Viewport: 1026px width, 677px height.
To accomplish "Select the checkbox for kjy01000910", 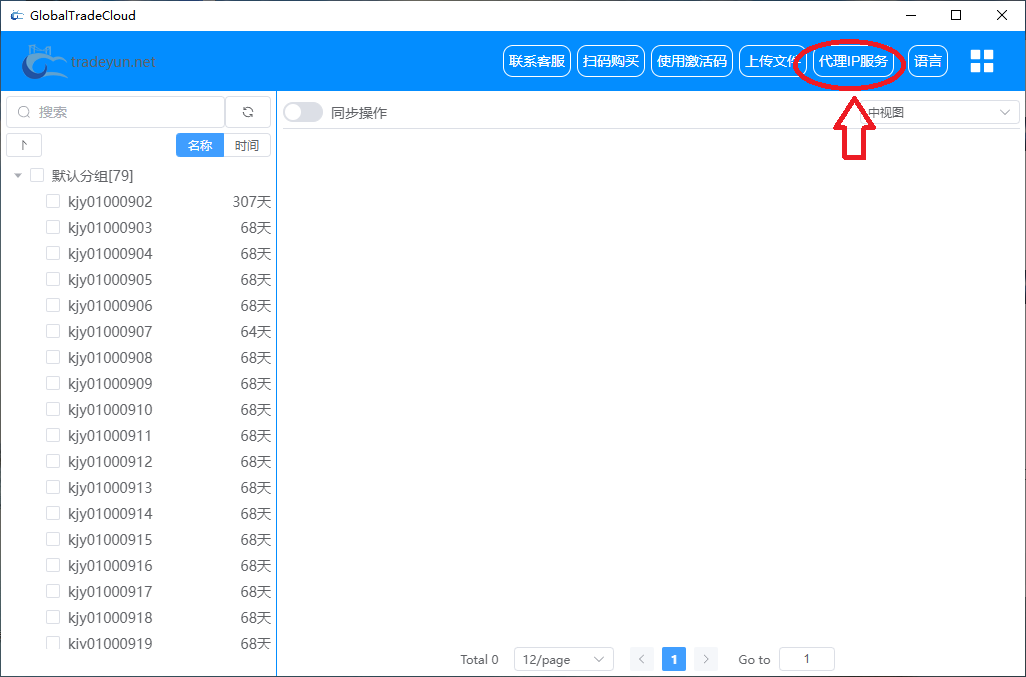I will coord(53,410).
